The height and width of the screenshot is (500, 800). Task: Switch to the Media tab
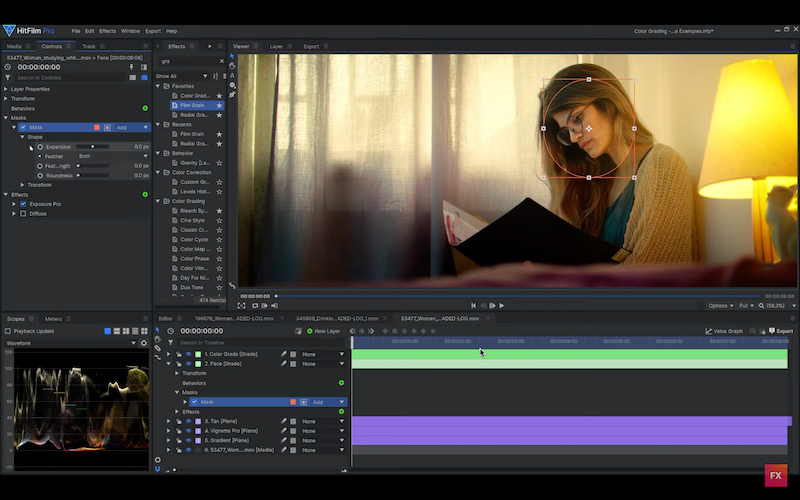point(14,46)
